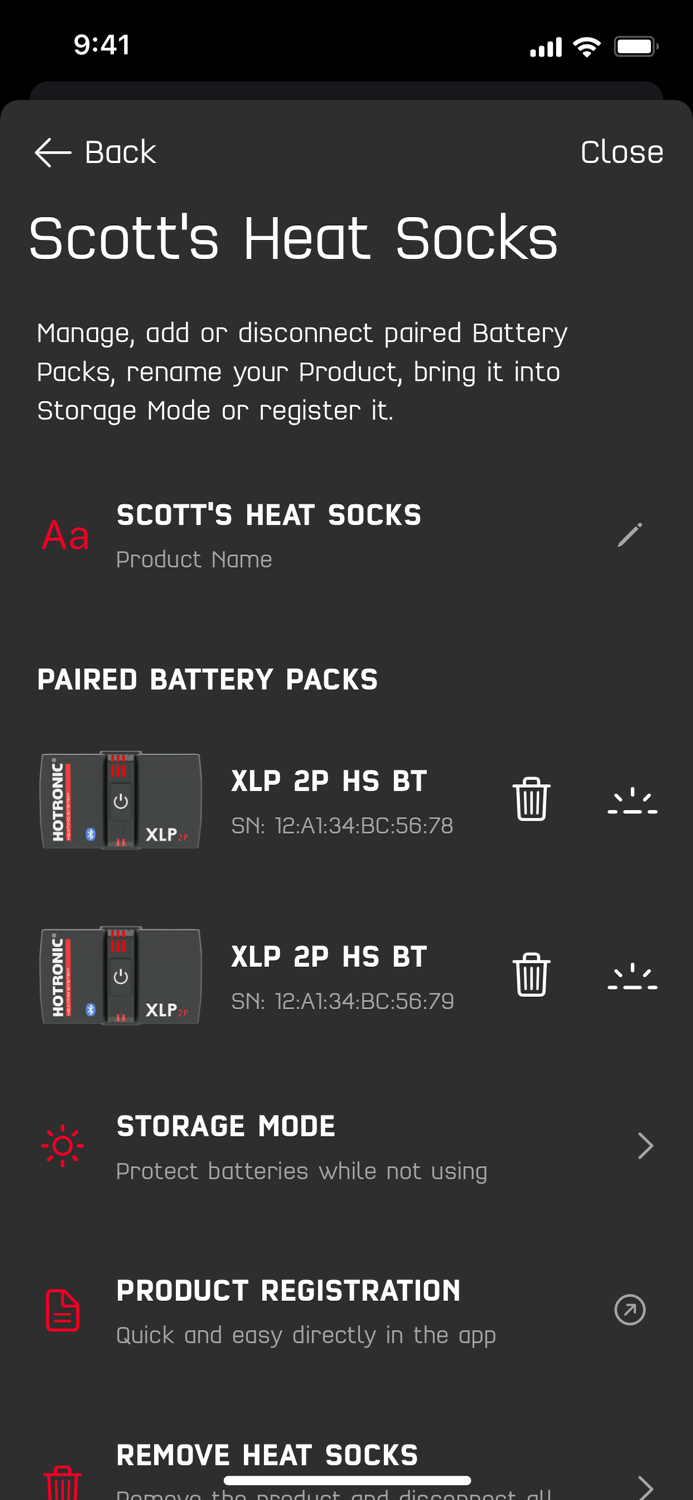
Task: Click the flash-identify icon for battery pack SN ...78
Action: coord(632,798)
